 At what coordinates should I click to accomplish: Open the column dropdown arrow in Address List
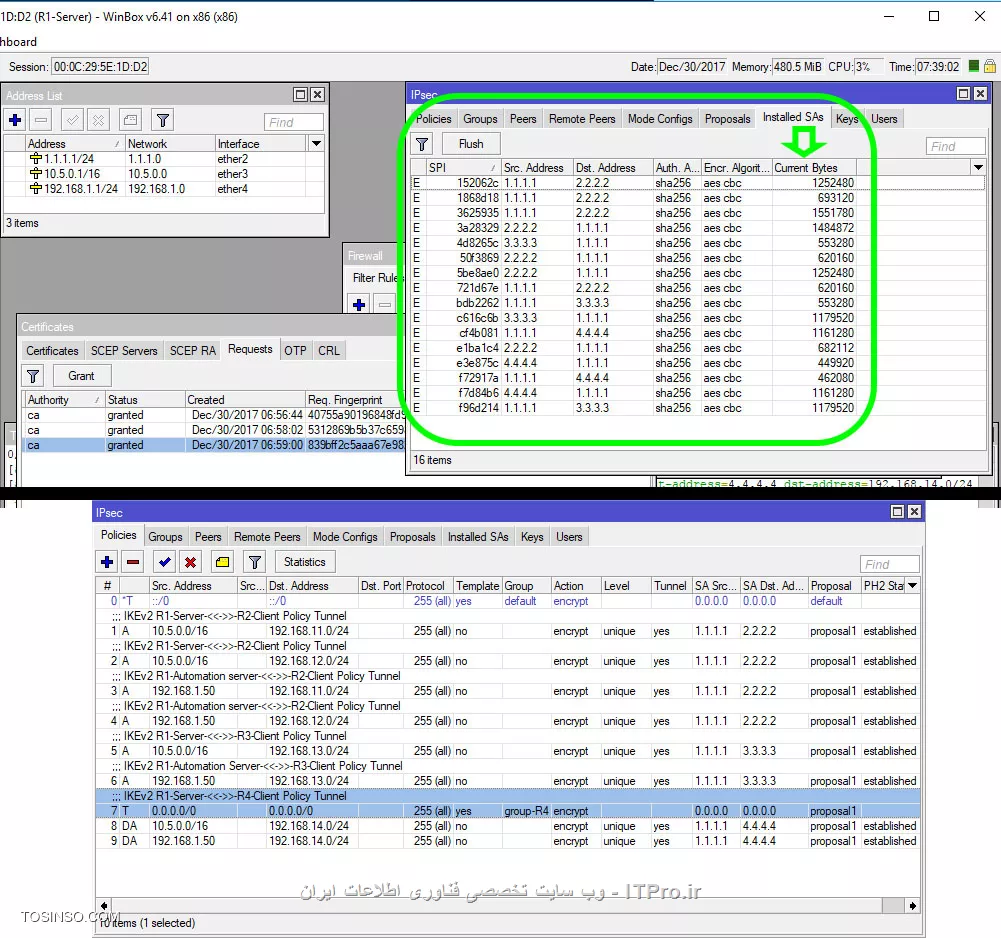tap(316, 144)
